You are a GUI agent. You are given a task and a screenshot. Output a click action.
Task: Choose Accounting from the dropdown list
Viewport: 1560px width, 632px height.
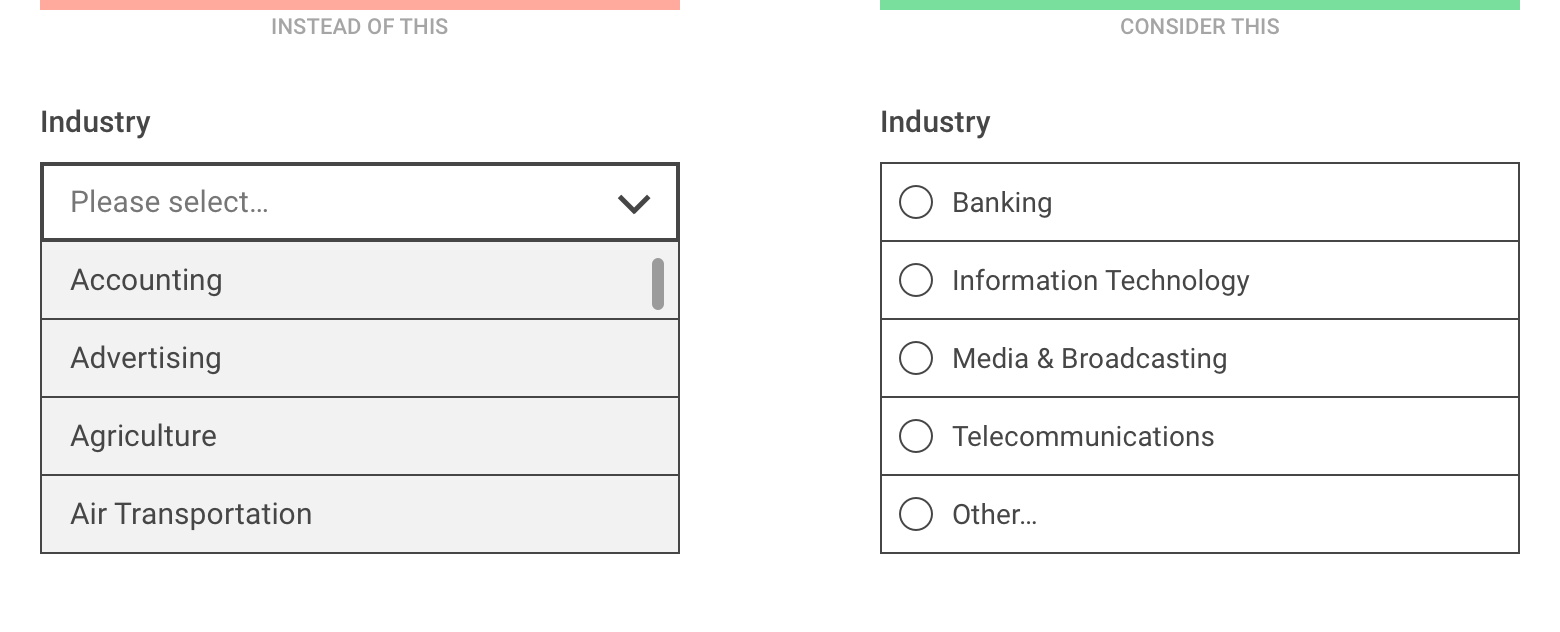point(147,280)
